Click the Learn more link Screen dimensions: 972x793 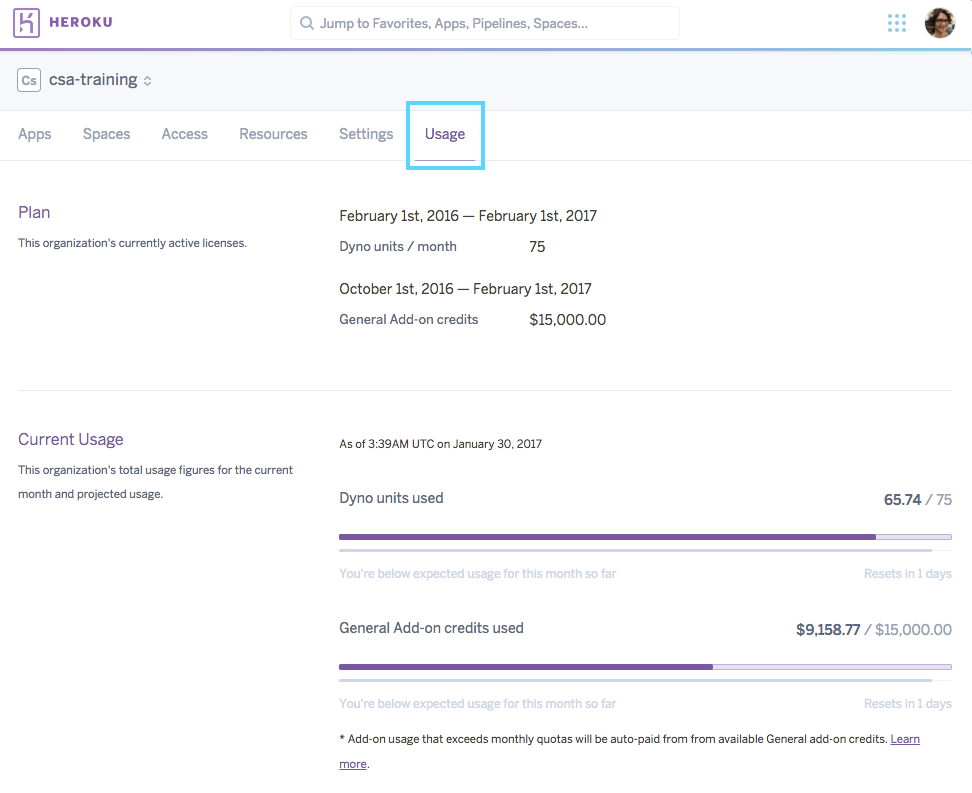click(905, 739)
